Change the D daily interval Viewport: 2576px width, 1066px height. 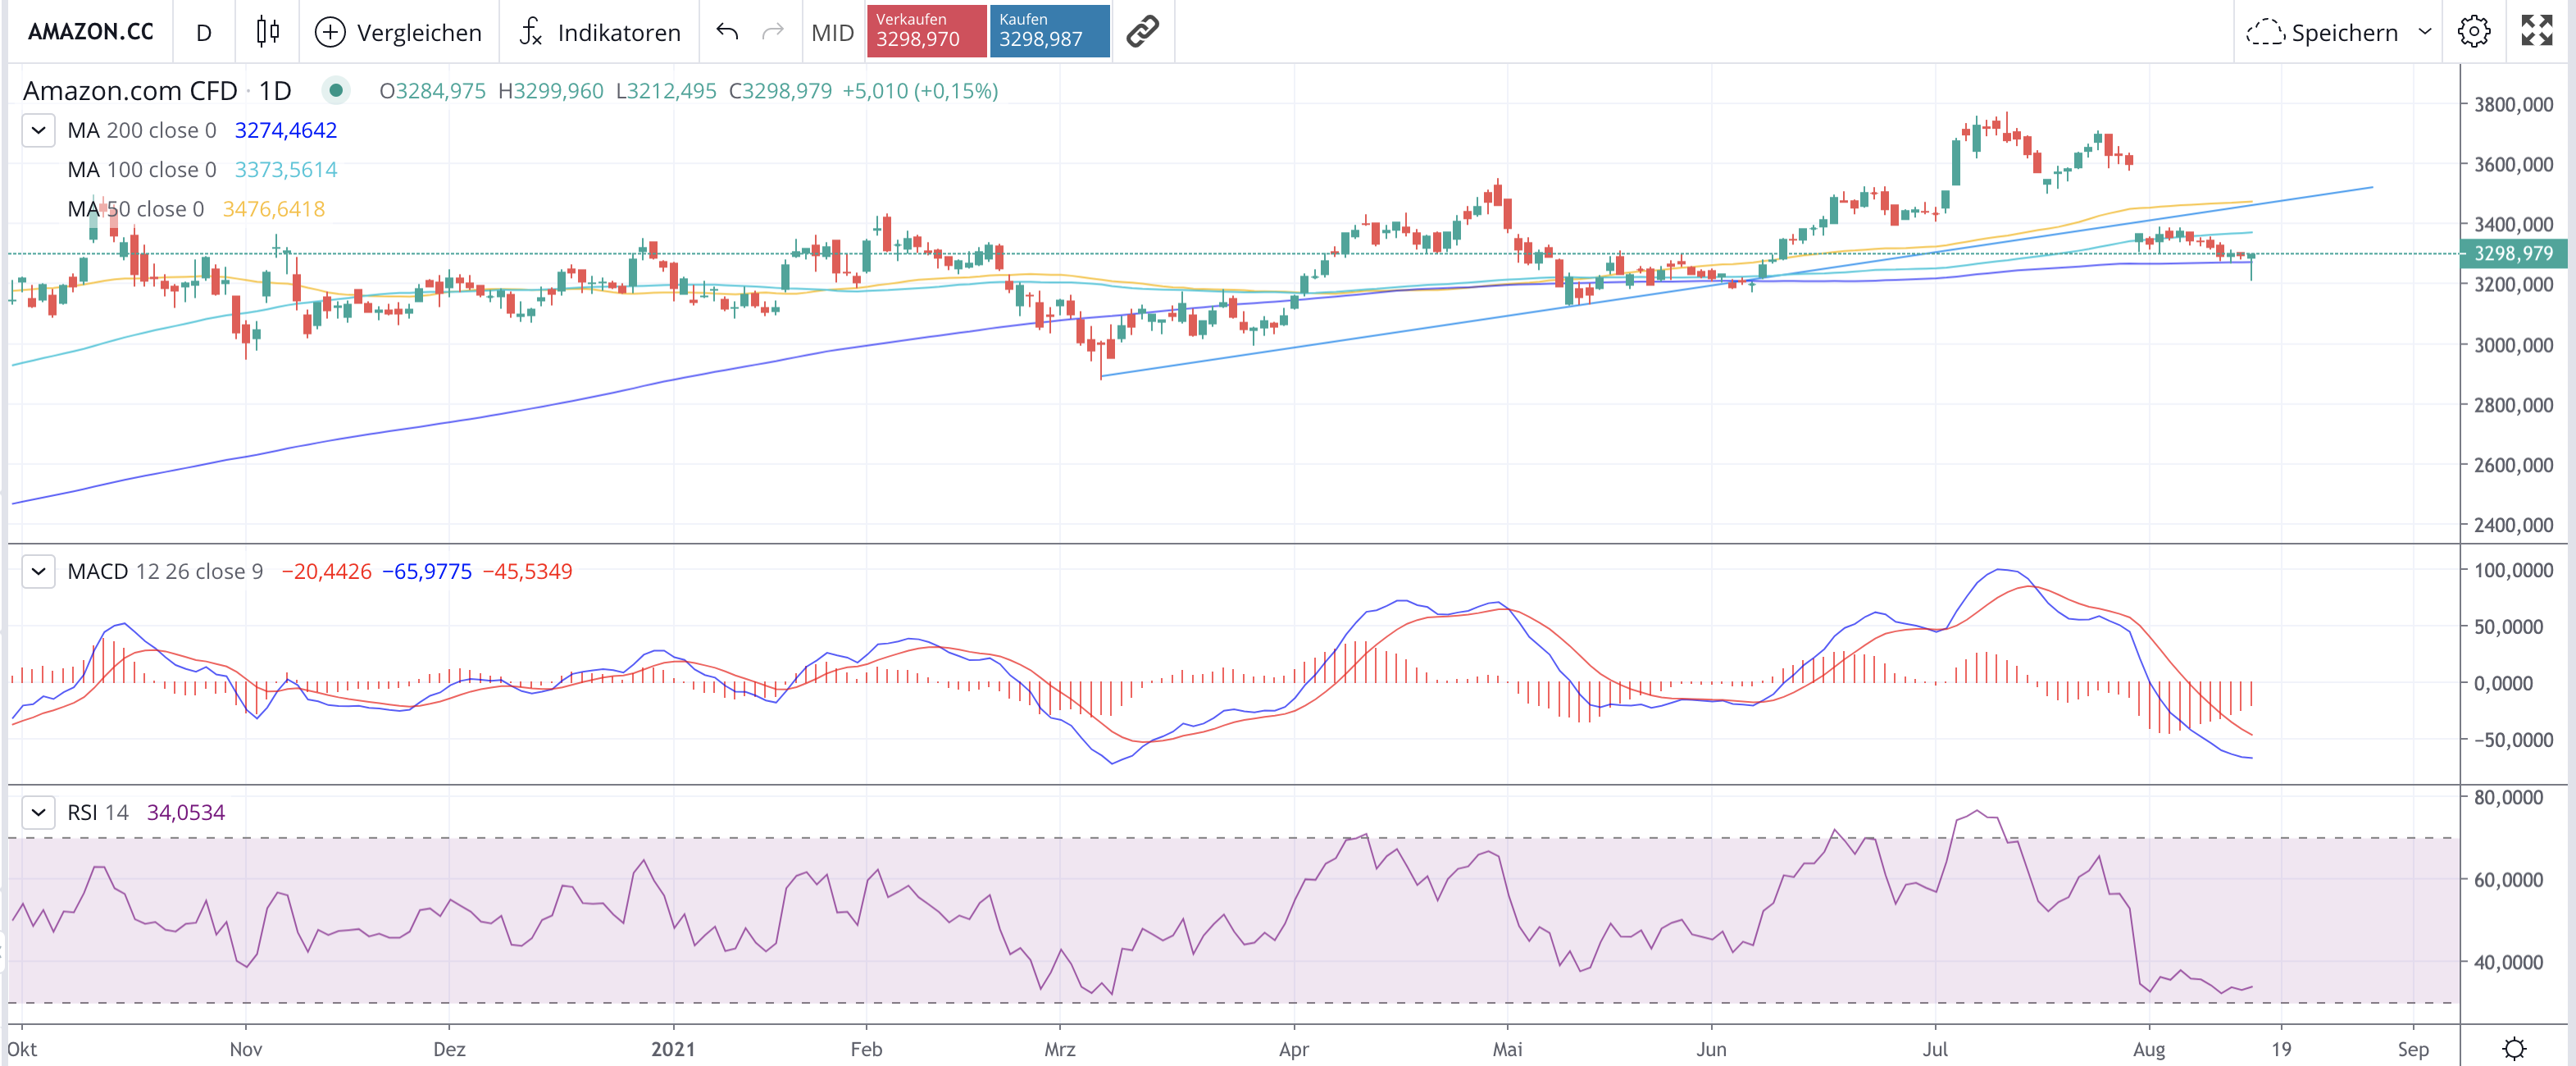(204, 32)
